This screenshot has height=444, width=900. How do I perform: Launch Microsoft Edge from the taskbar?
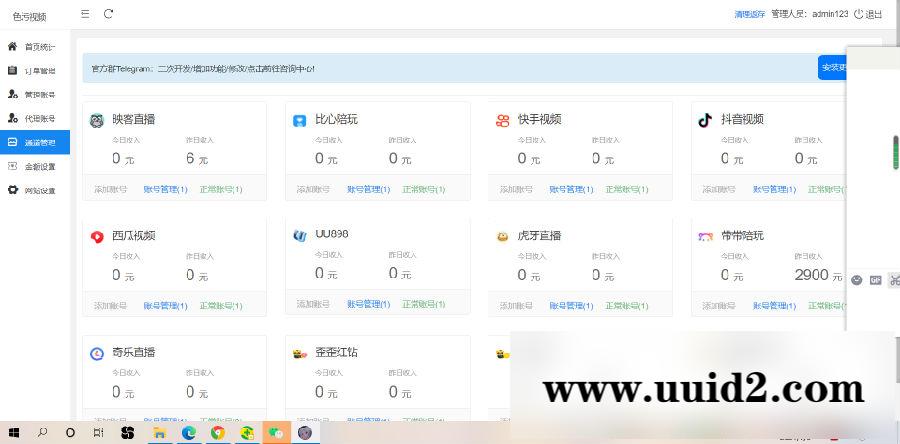[189, 433]
